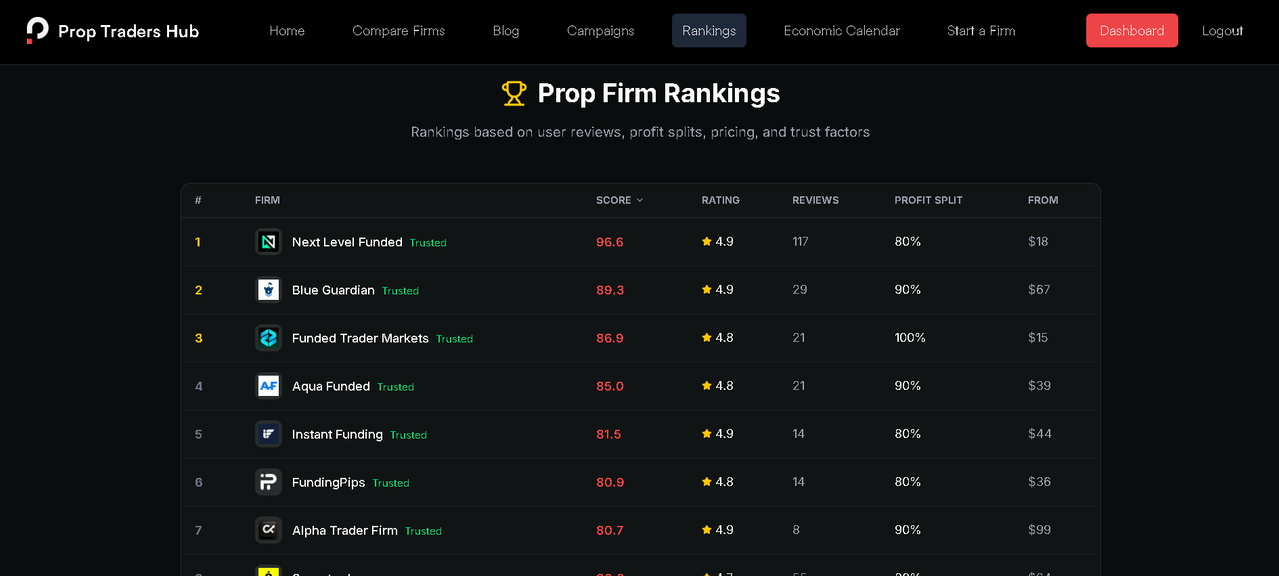Click the $44 starting price
This screenshot has width=1279, height=576.
pos(1040,434)
